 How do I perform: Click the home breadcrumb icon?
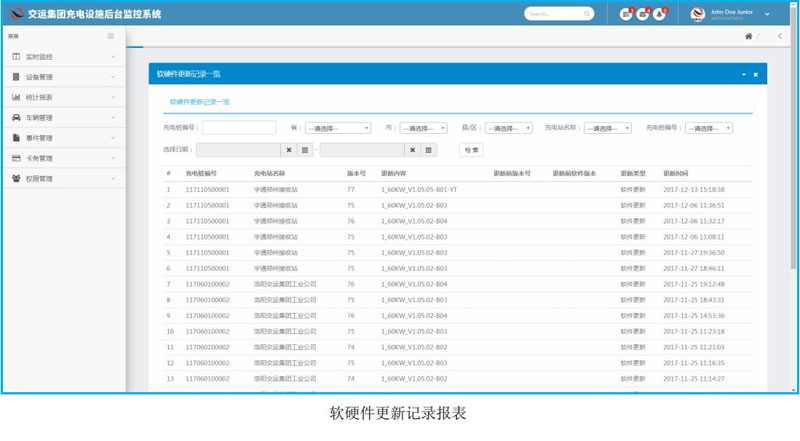(x=748, y=37)
